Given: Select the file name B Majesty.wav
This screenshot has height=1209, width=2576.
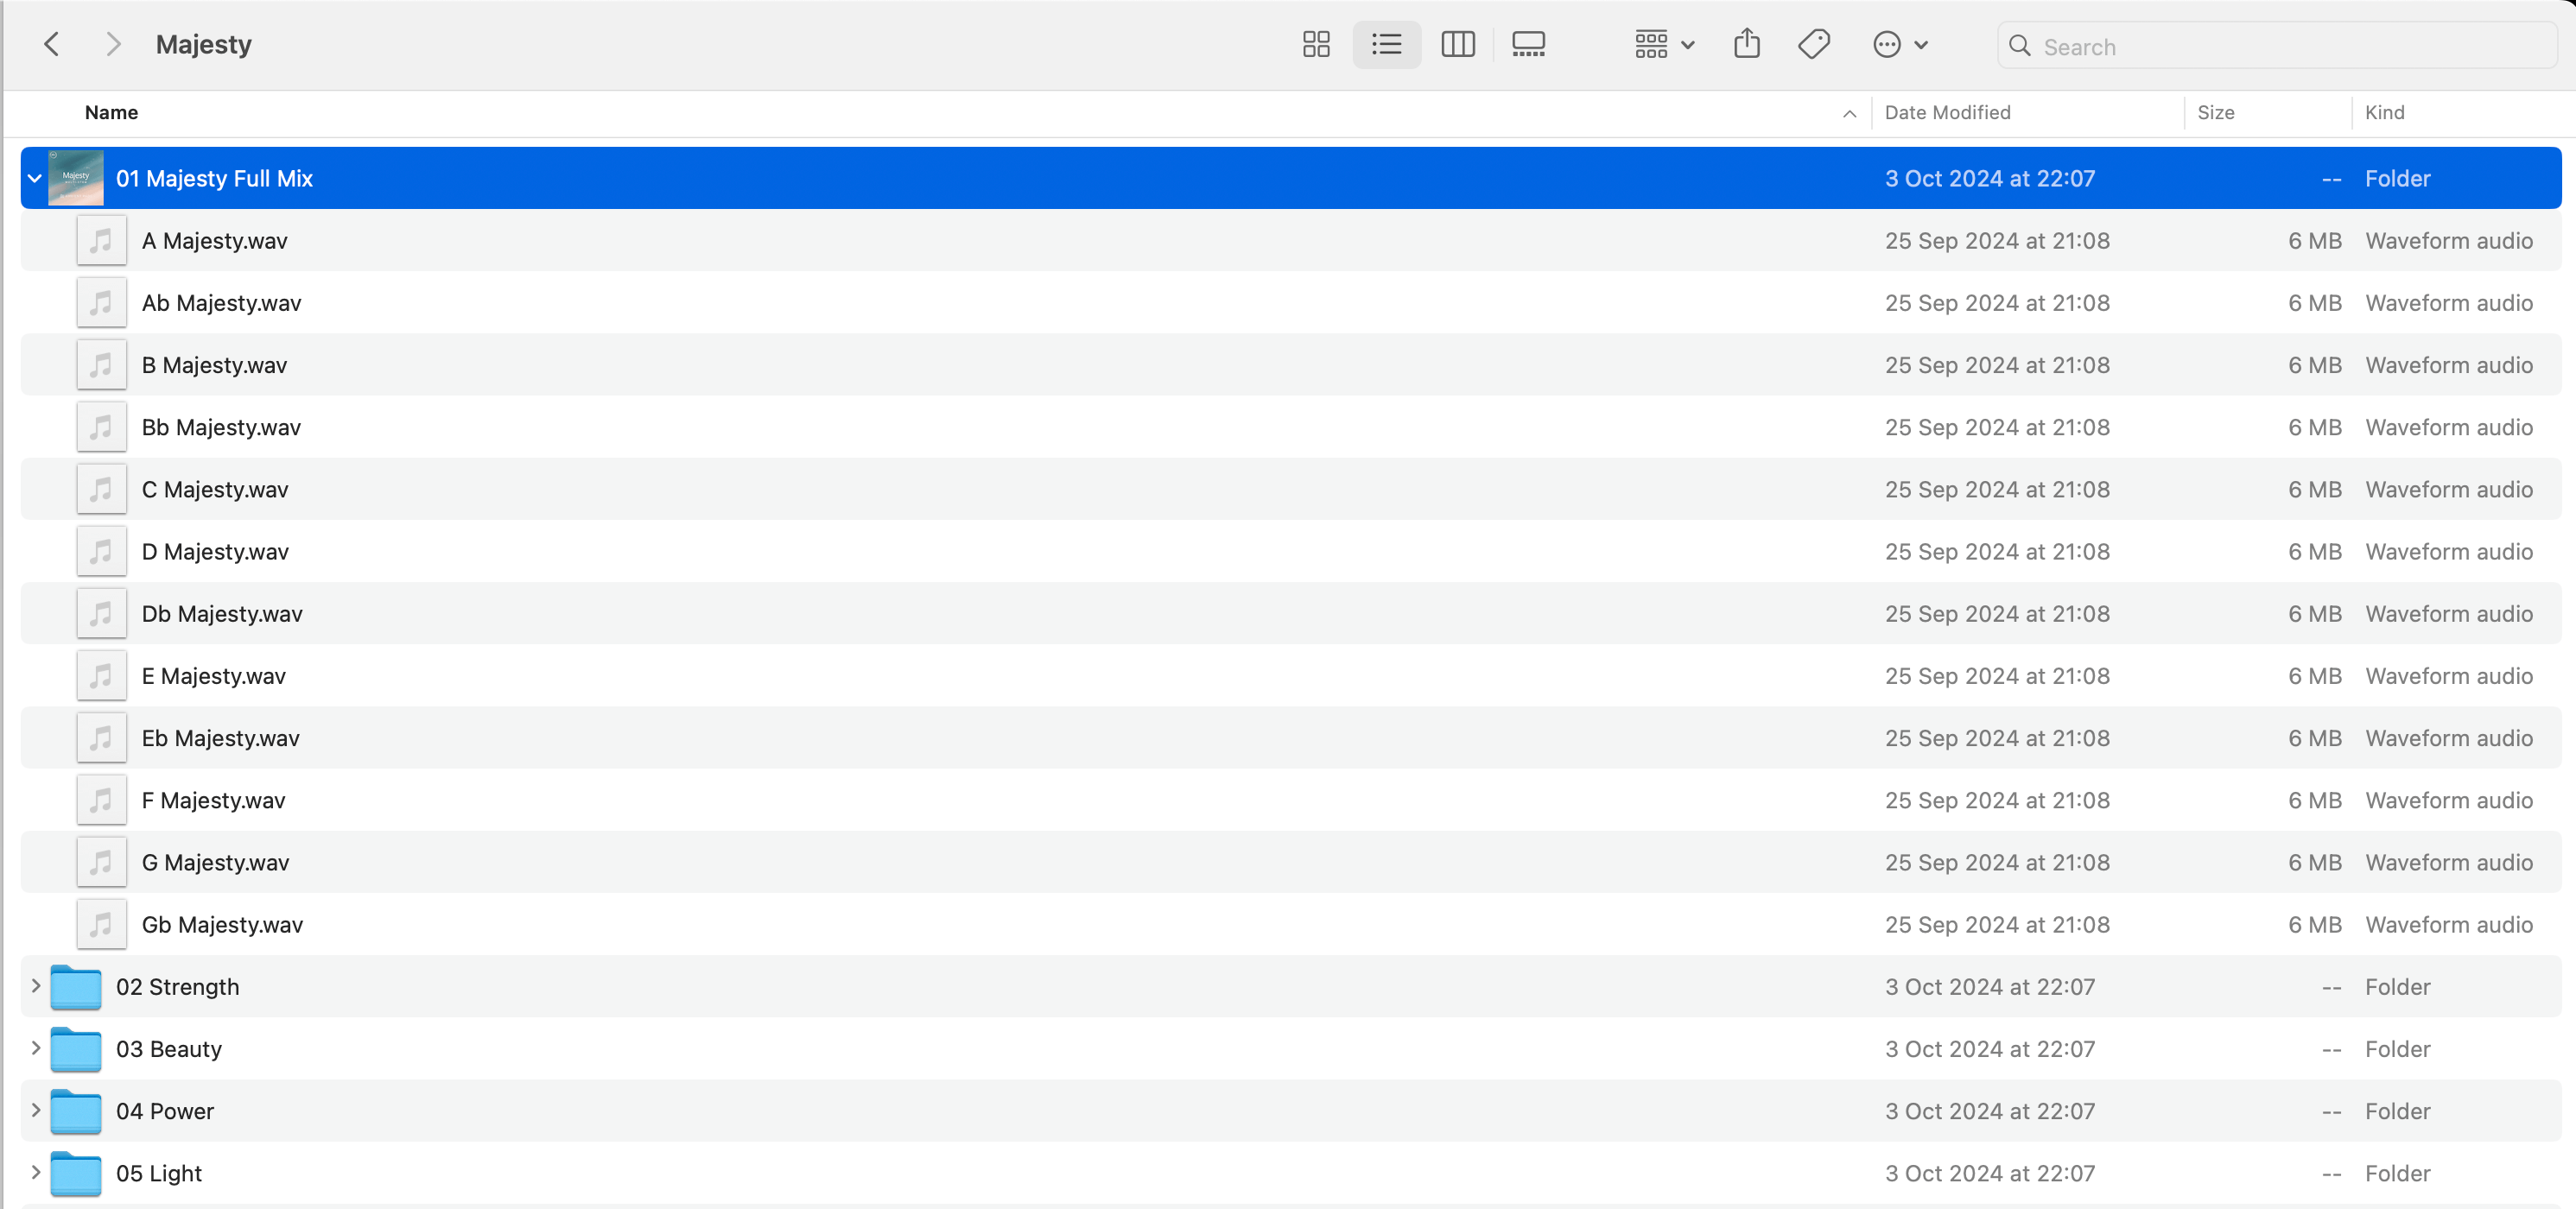Looking at the screenshot, I should (x=214, y=365).
